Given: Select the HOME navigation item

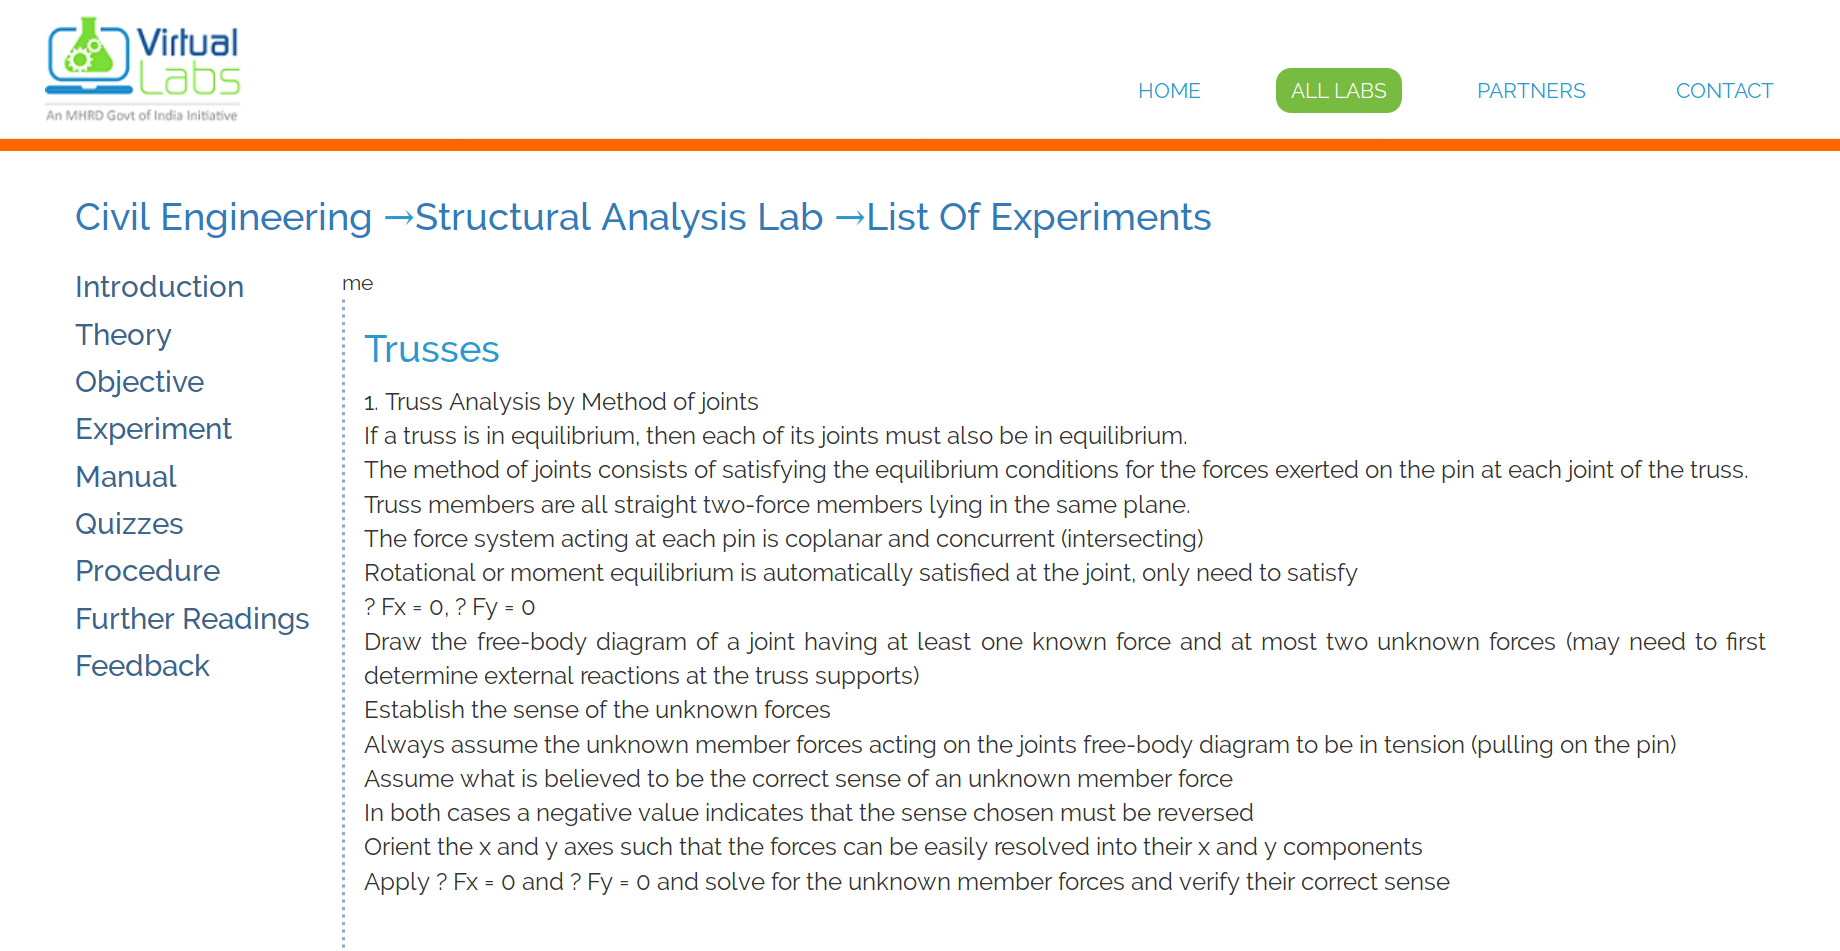Looking at the screenshot, I should [1168, 90].
